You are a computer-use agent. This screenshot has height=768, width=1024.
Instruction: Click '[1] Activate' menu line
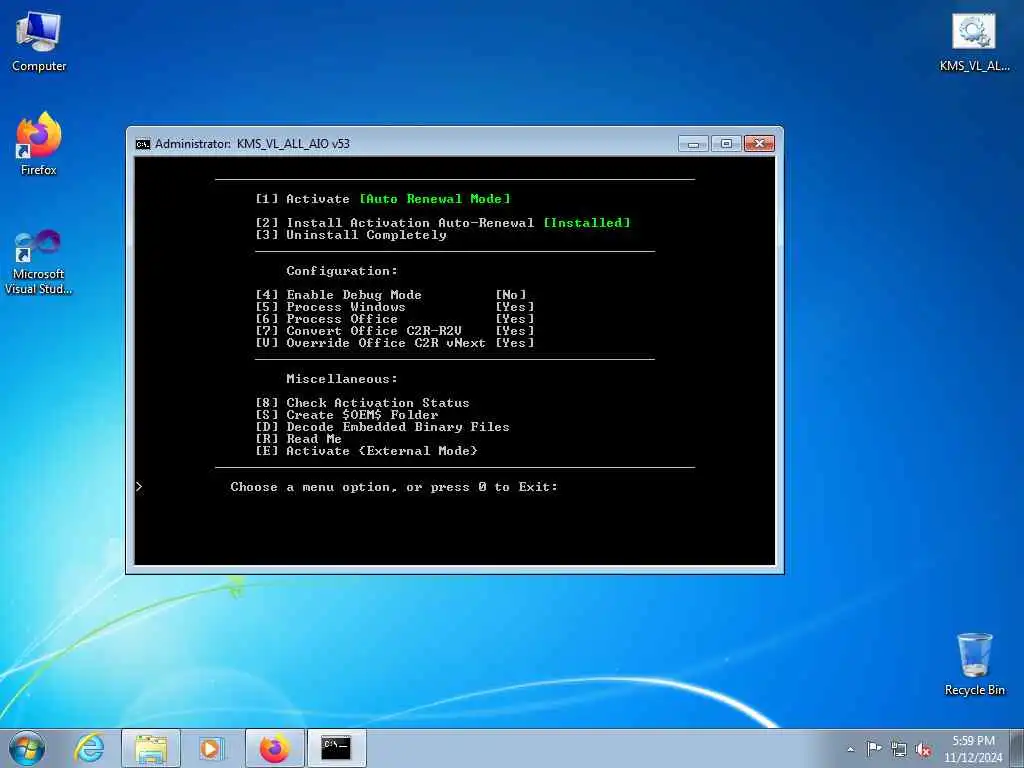point(302,199)
